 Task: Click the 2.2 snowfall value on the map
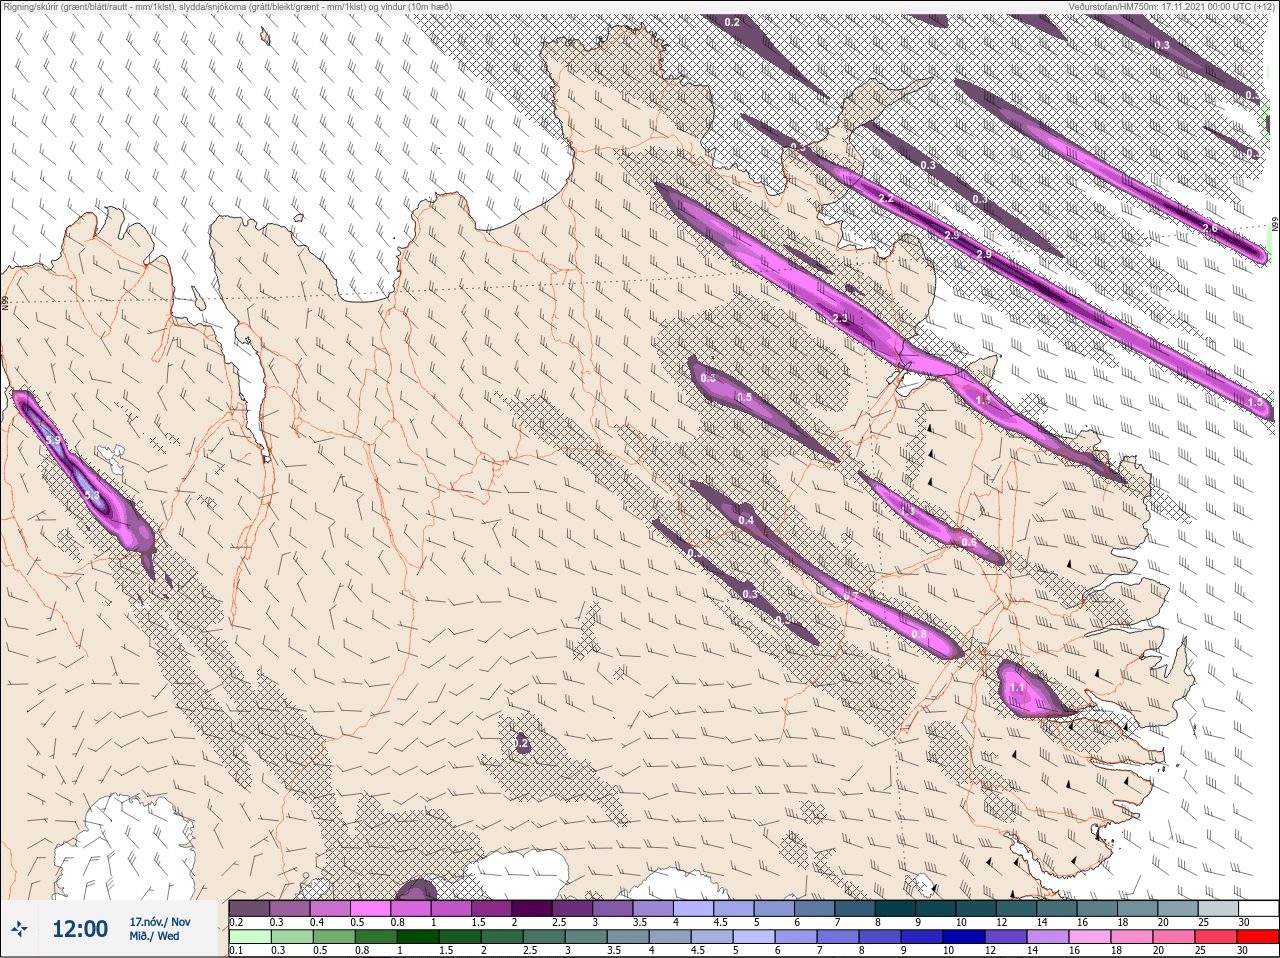[x=886, y=199]
